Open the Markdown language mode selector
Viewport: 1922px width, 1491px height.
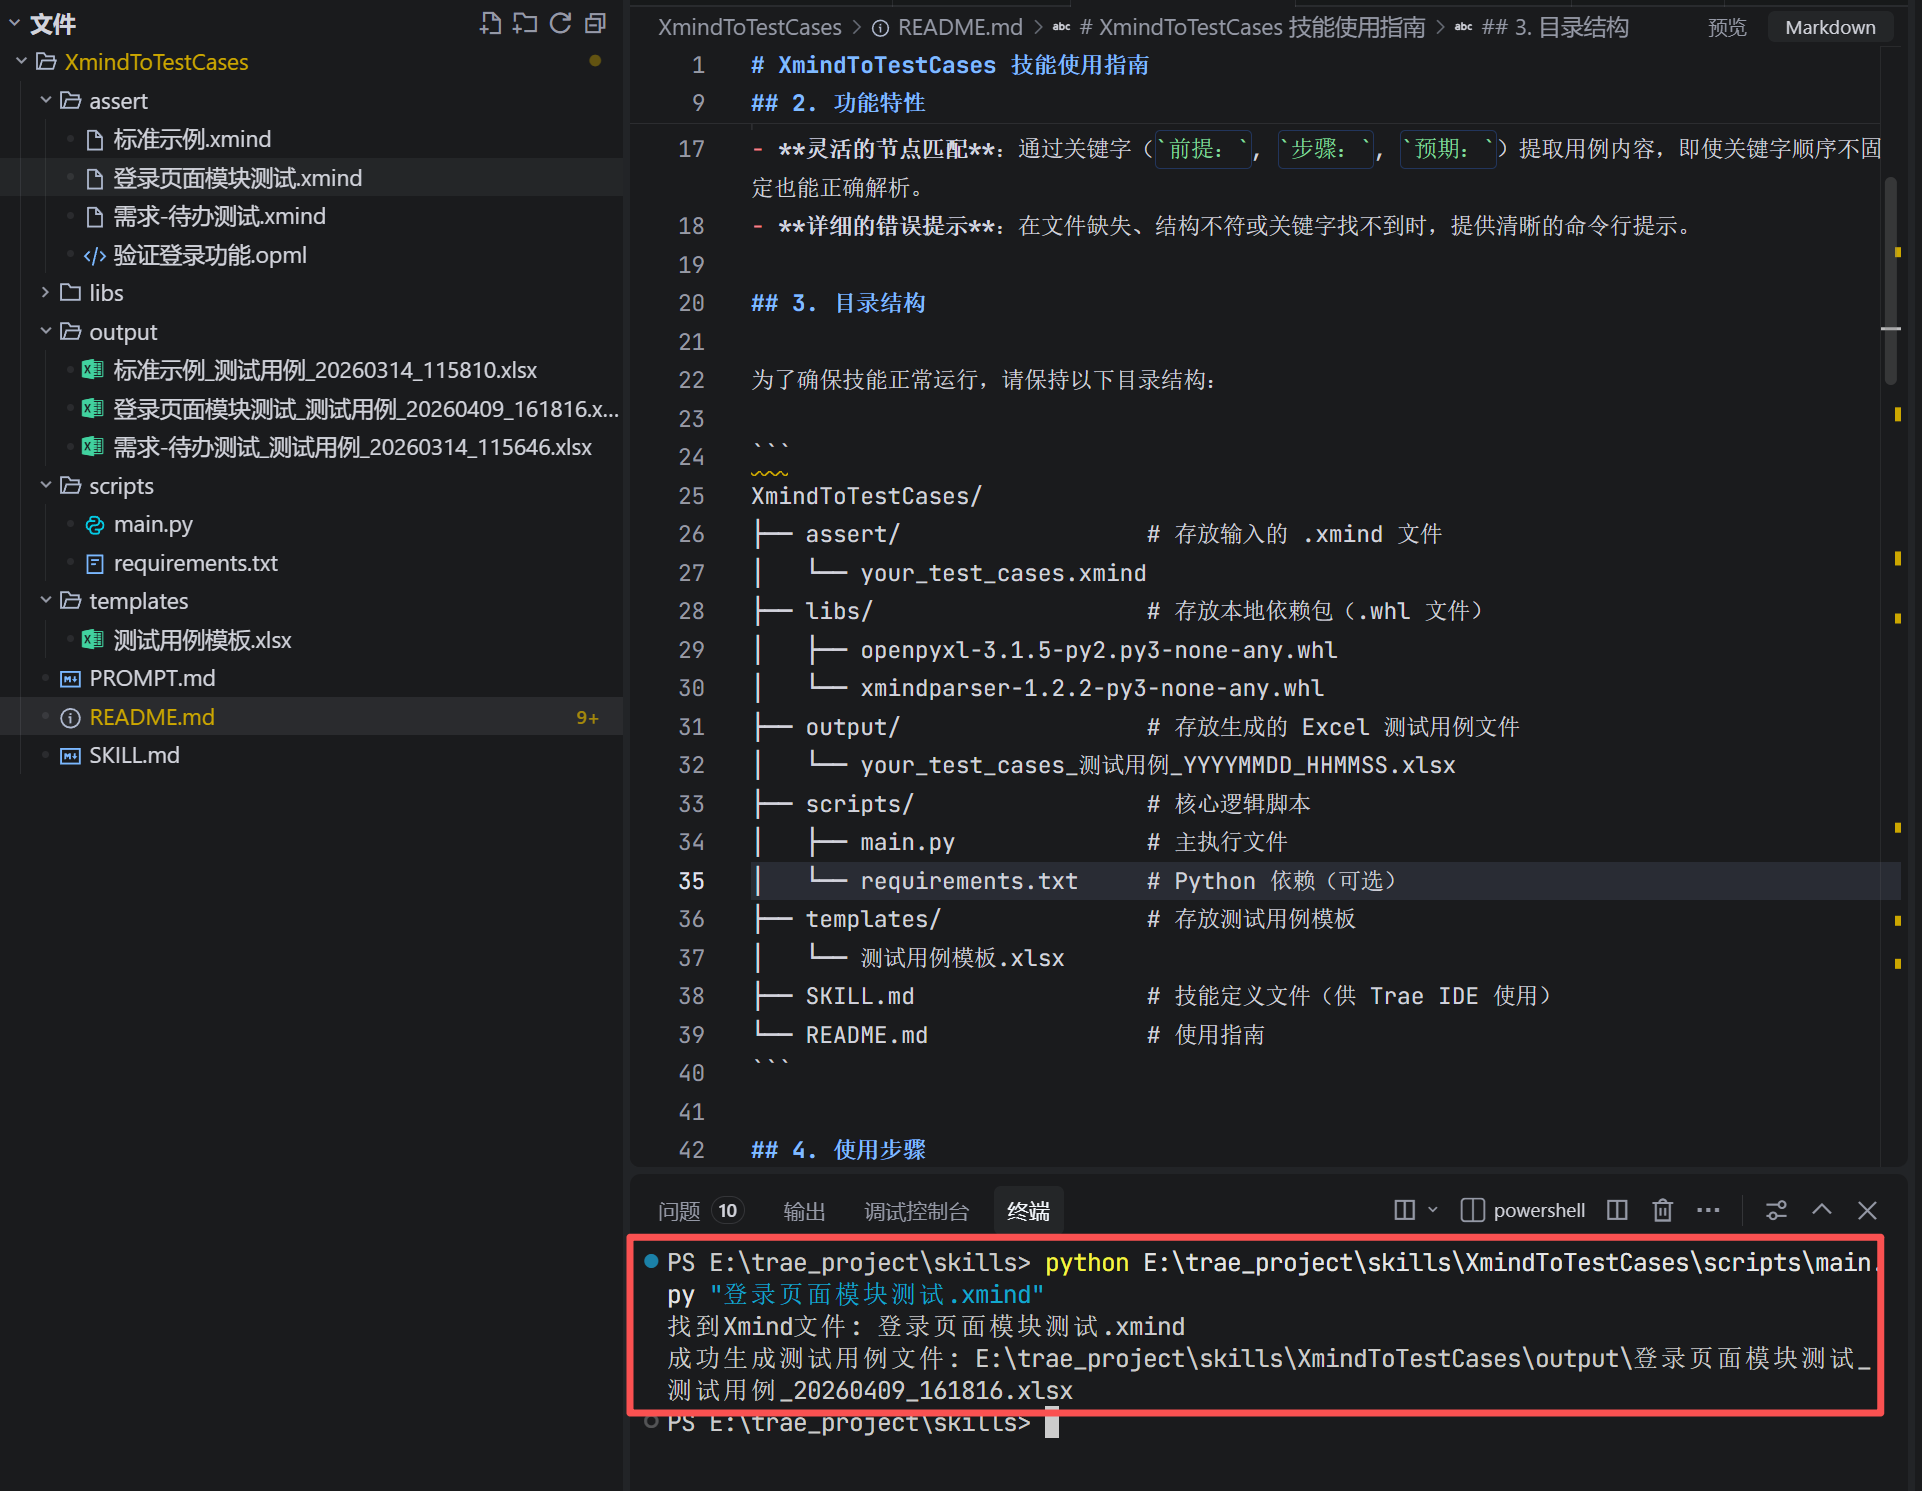(x=1830, y=28)
